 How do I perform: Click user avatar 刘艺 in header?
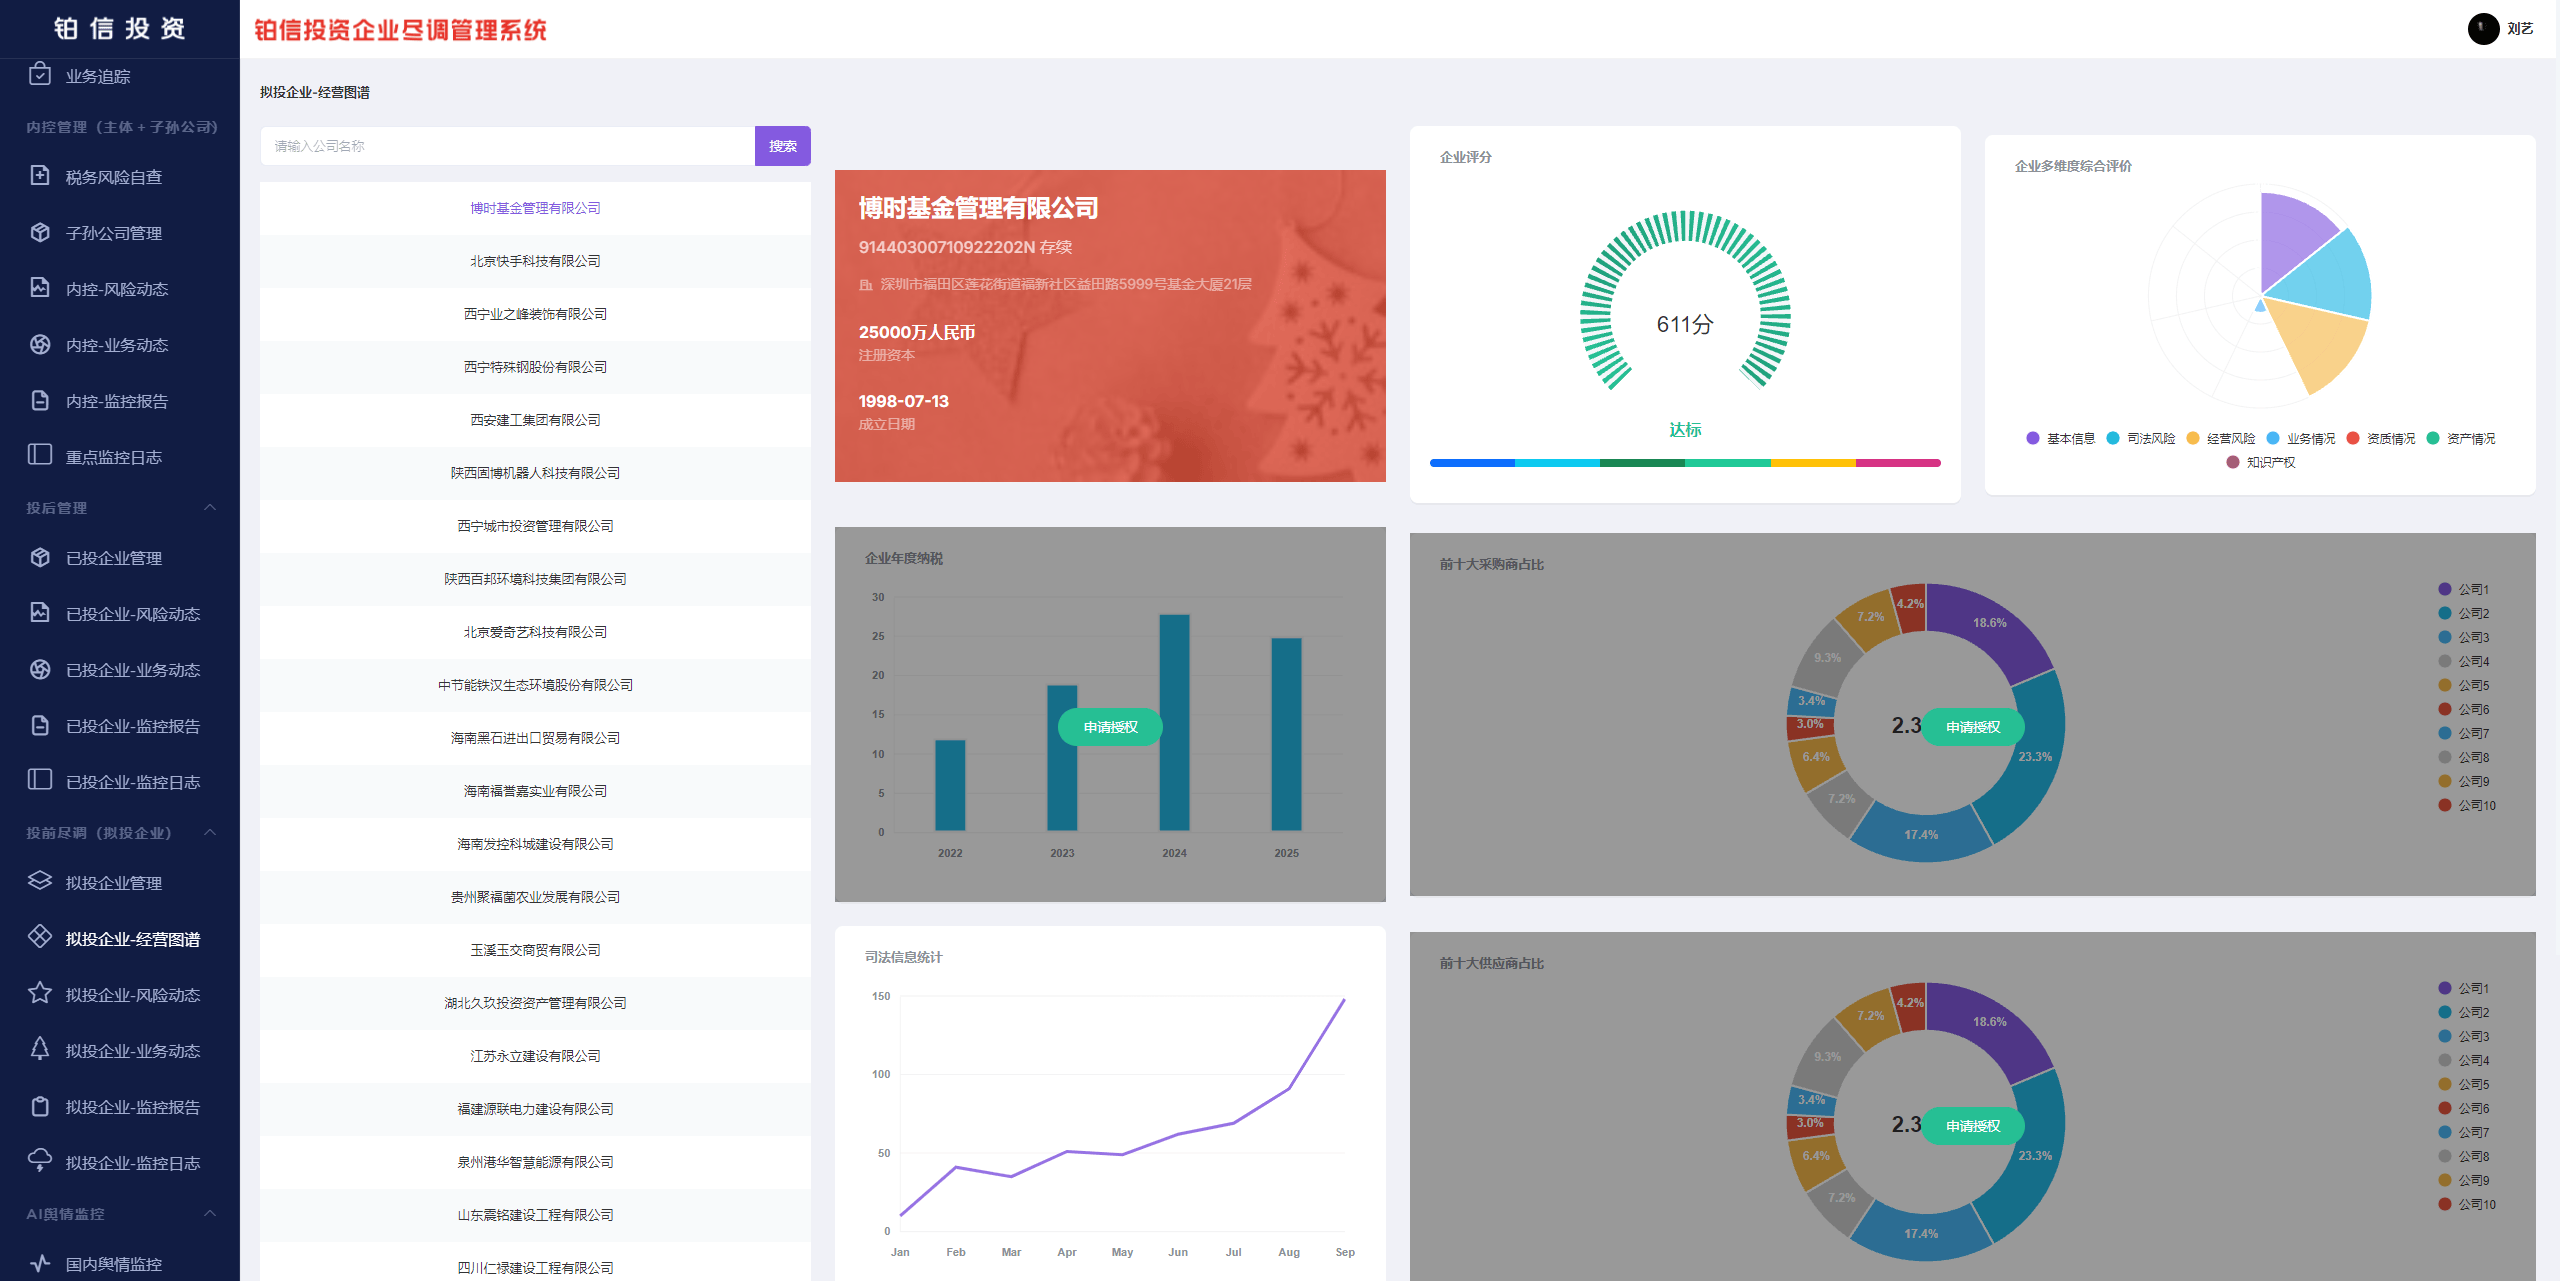pos(2483,29)
